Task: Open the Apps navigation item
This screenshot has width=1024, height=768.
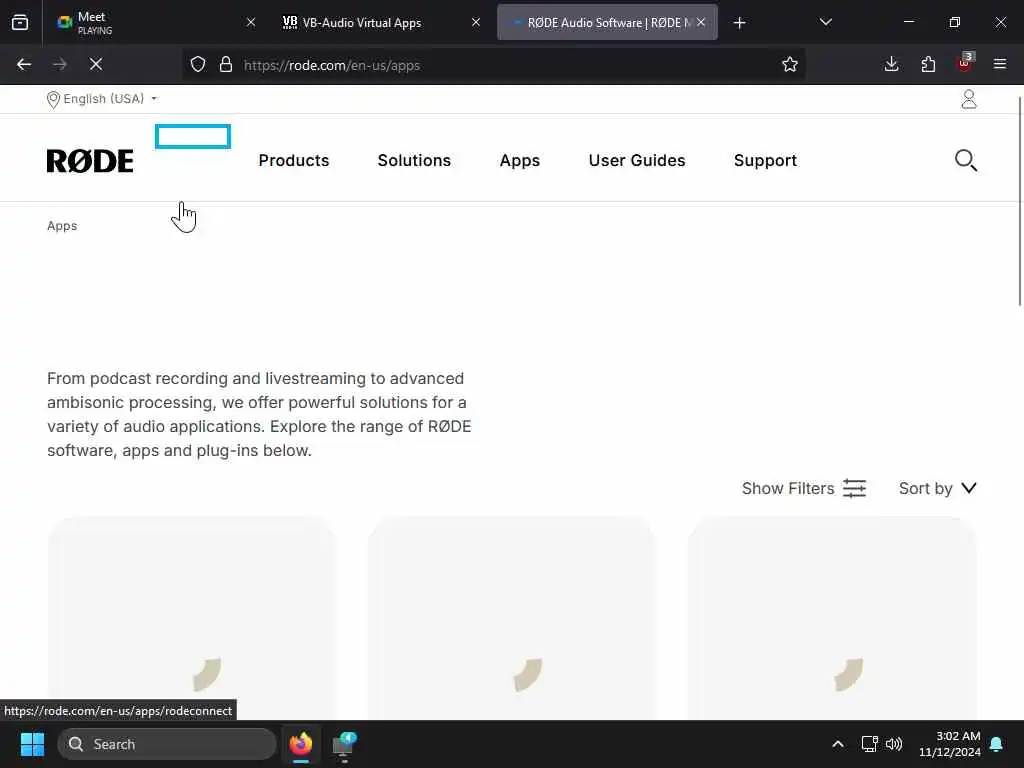Action: (520, 161)
